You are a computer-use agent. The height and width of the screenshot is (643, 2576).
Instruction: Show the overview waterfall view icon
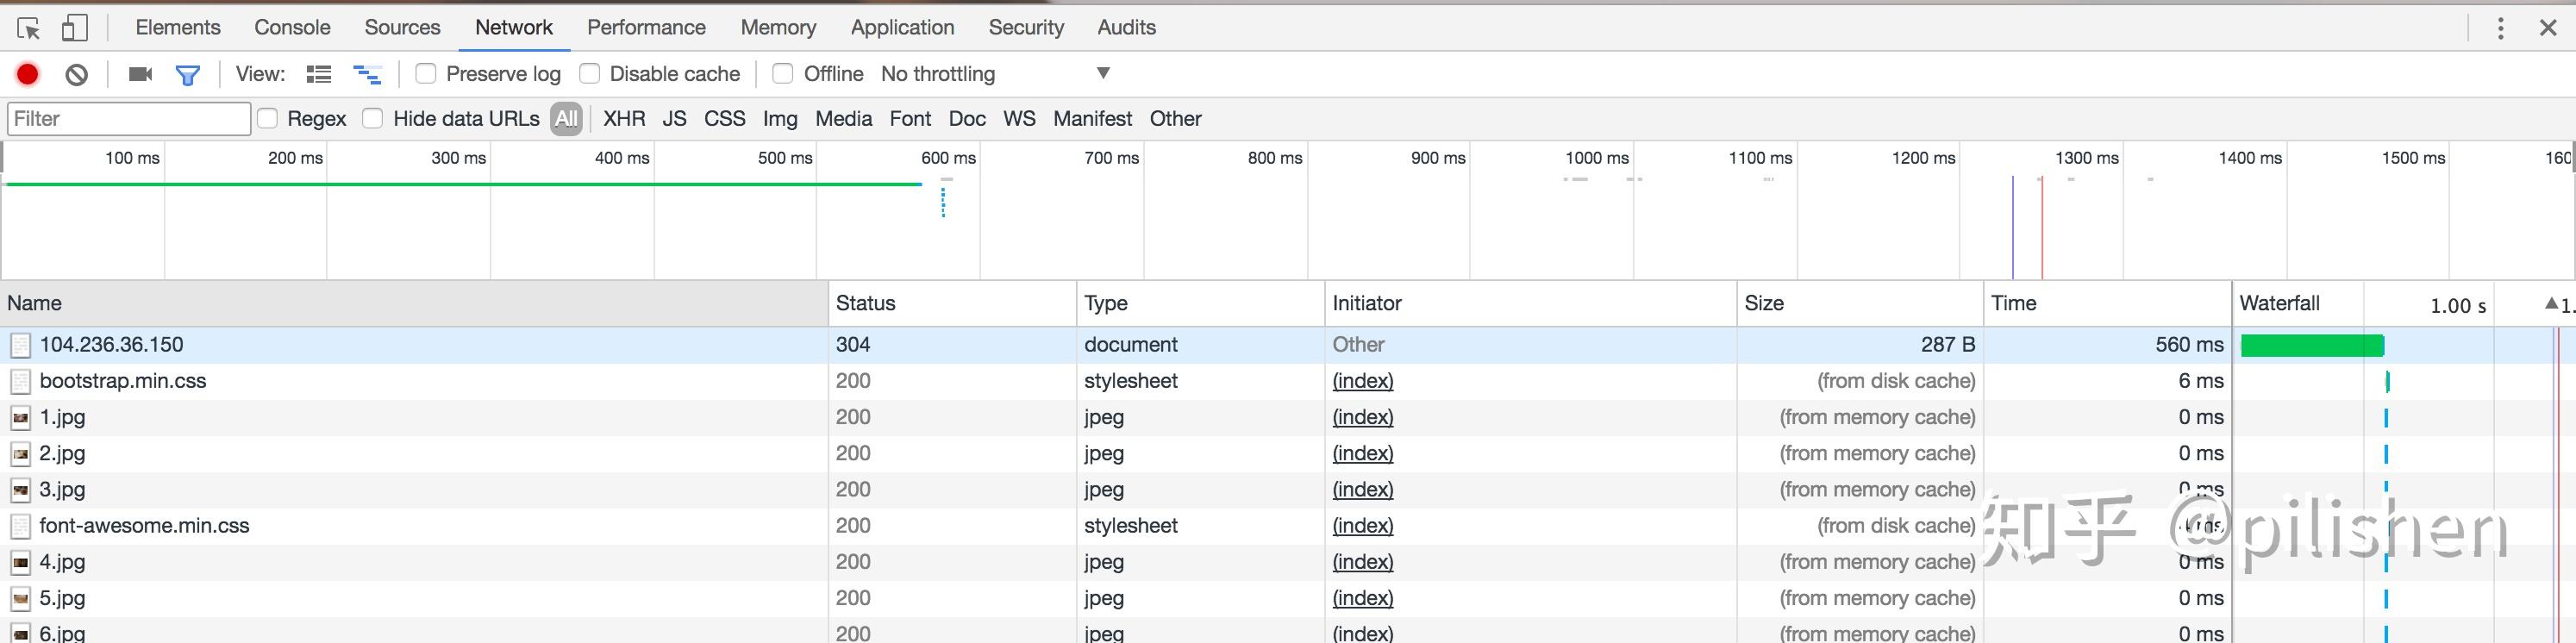click(367, 74)
